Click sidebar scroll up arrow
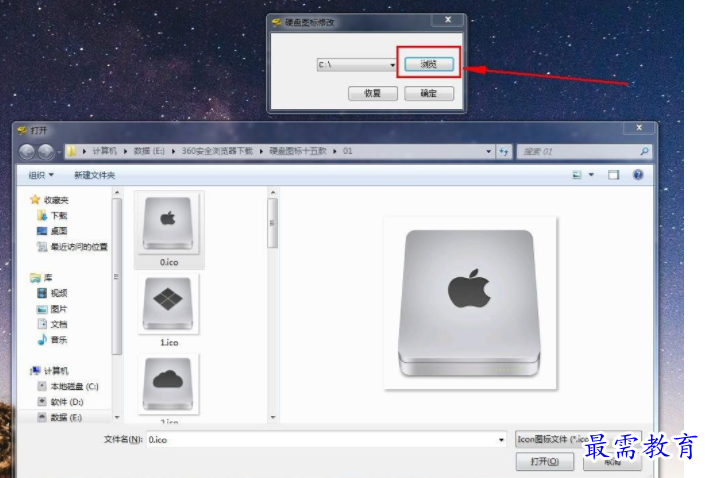Screen dimensions: 706x478 click(x=117, y=193)
